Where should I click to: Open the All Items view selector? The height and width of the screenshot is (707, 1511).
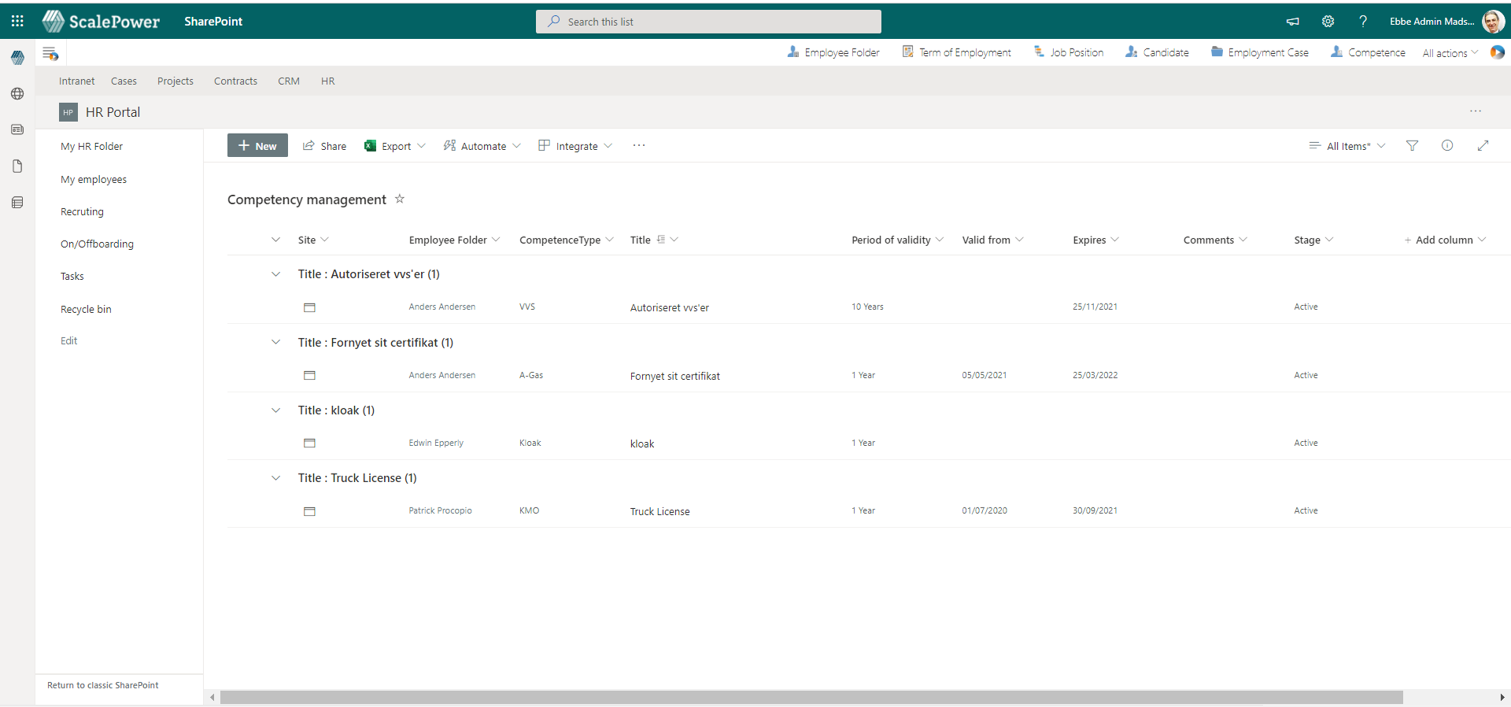coord(1347,145)
